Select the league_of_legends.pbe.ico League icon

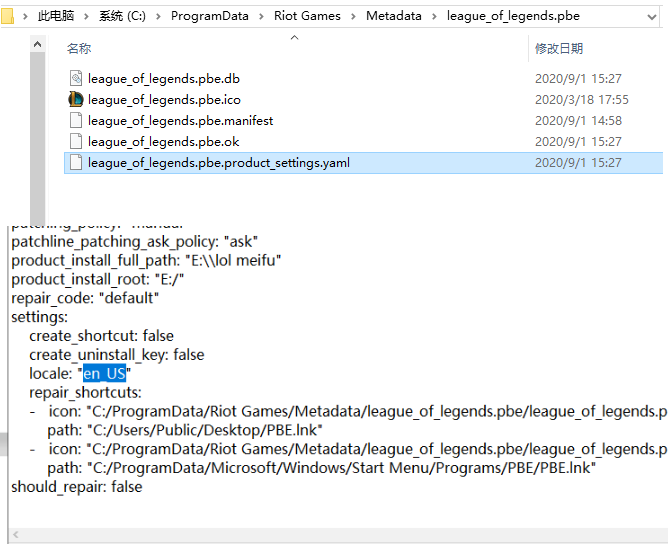click(76, 99)
